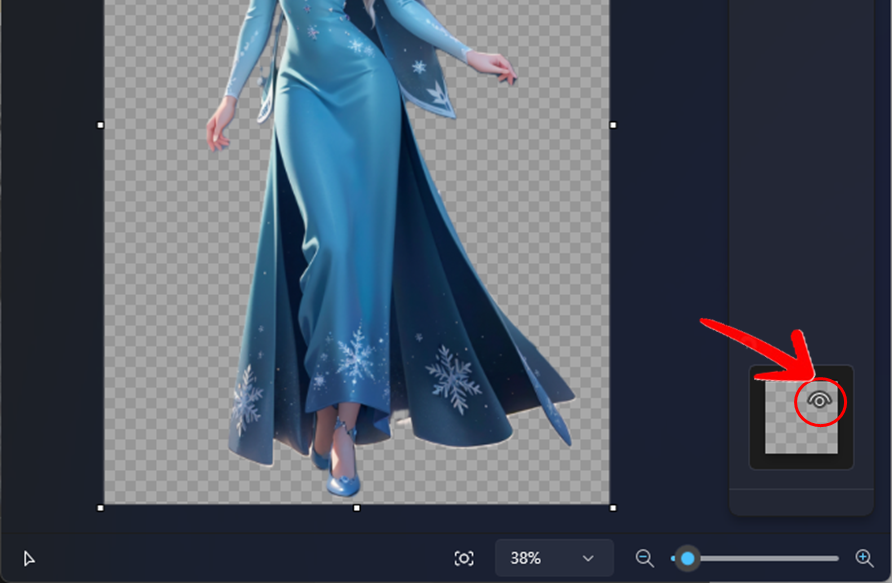Click the zoom in magnifier icon
The width and height of the screenshot is (892, 583).
pyautogui.click(x=864, y=558)
